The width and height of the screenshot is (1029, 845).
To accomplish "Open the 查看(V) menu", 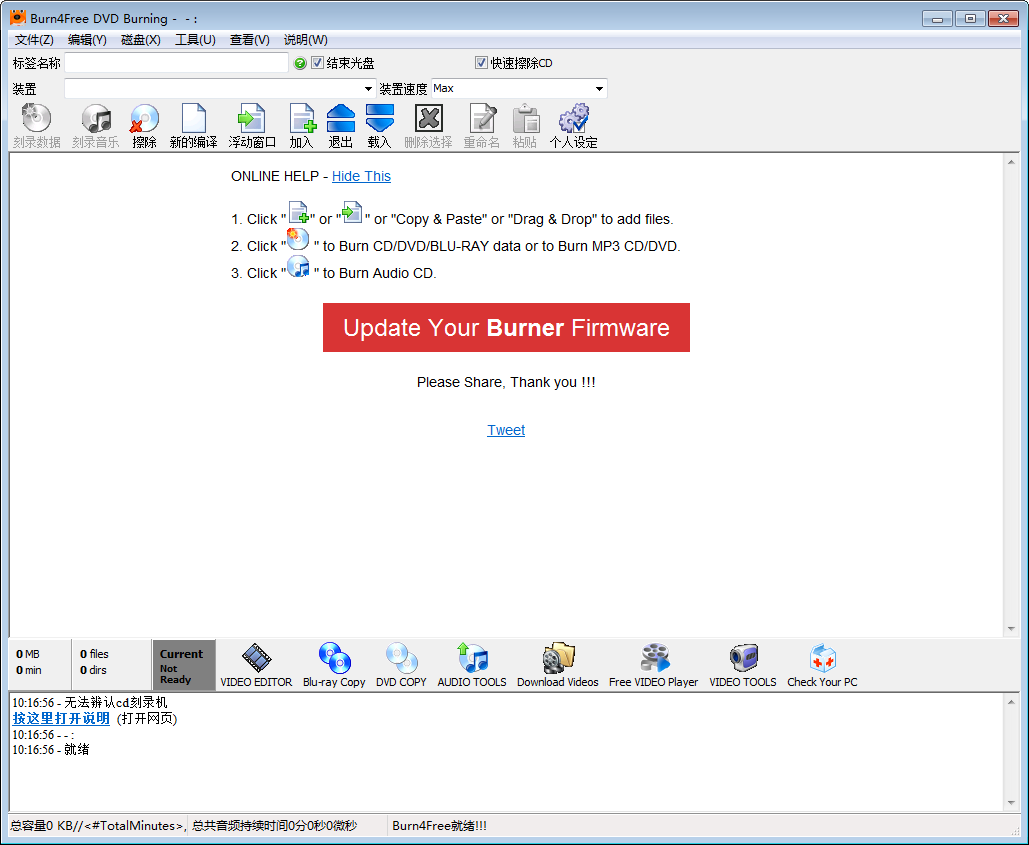I will coord(249,39).
